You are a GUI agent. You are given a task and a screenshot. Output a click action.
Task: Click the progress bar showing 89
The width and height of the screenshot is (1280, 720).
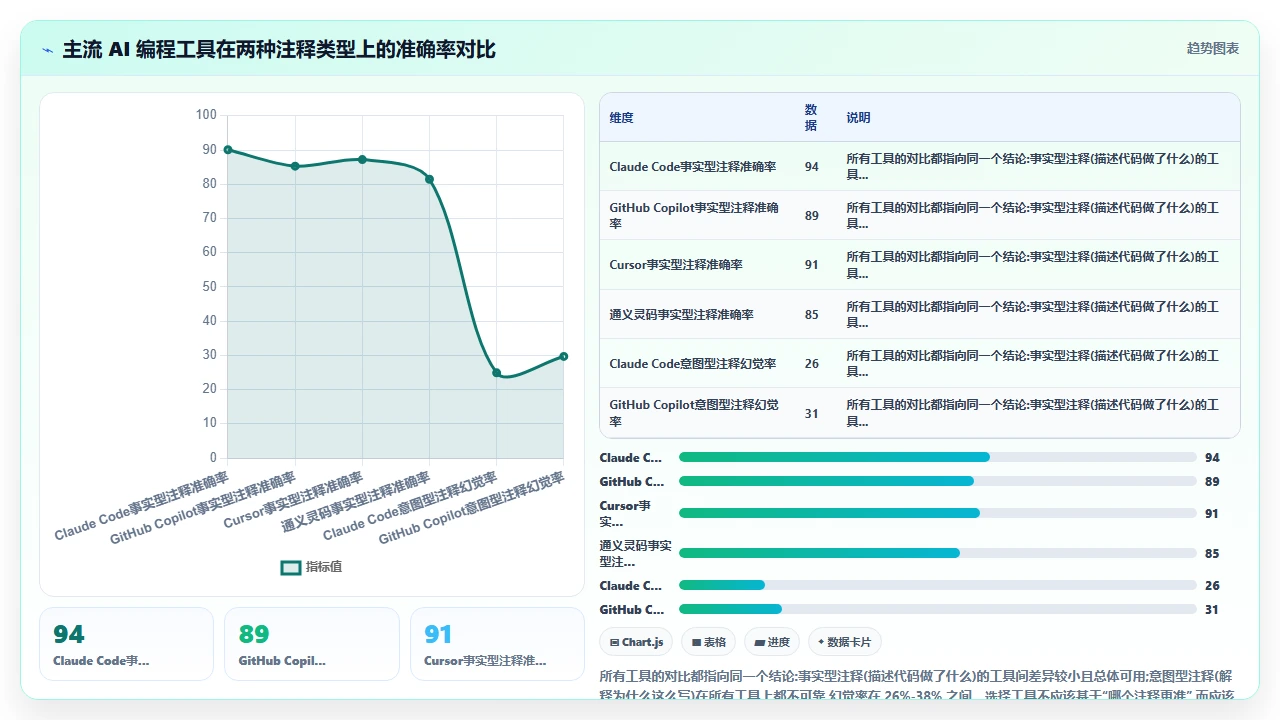coord(938,481)
